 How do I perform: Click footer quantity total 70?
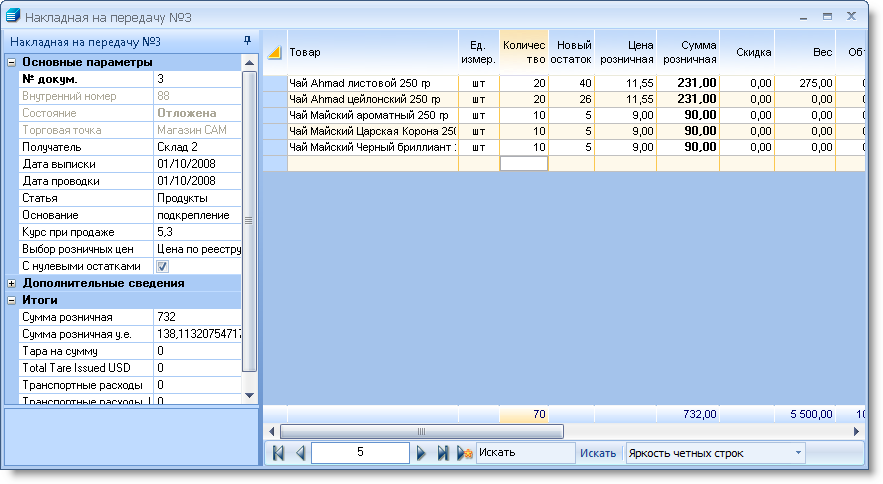pos(524,414)
